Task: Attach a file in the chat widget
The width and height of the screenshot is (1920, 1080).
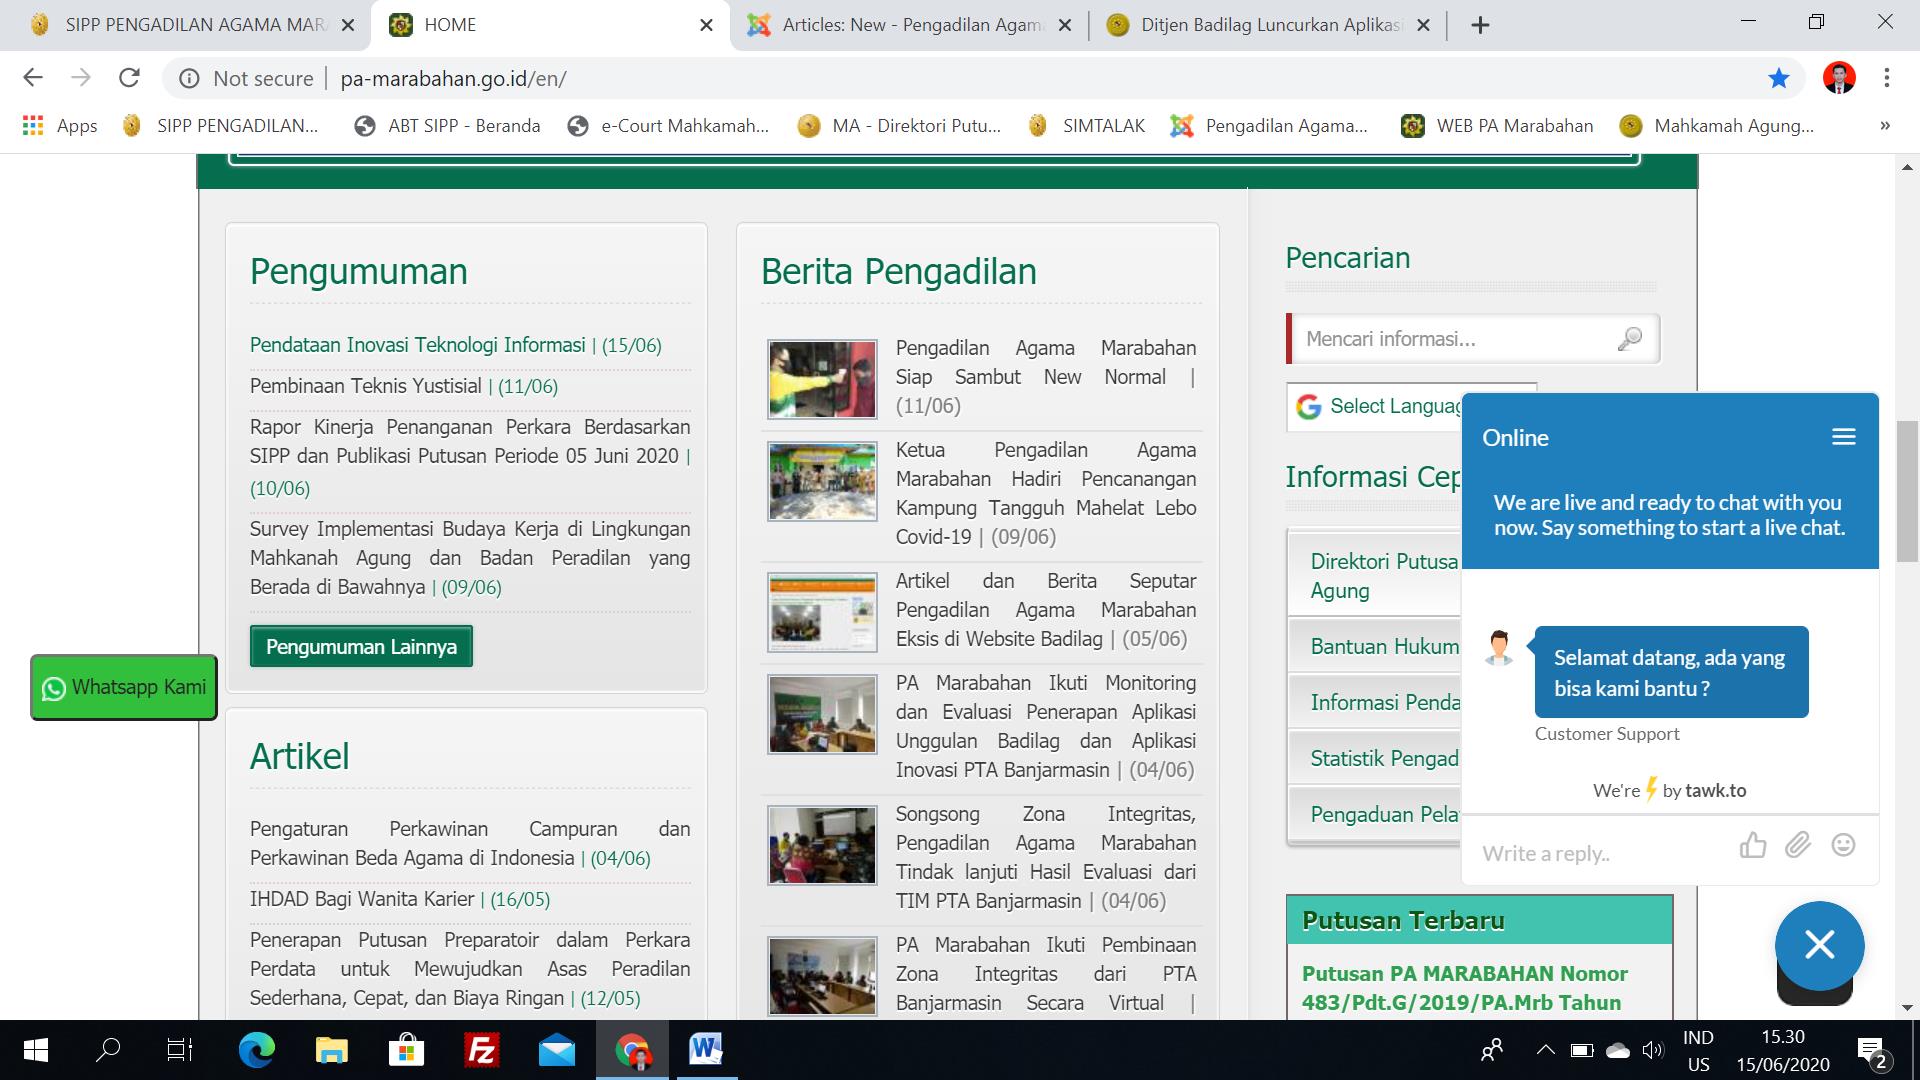Action: [x=1798, y=846]
